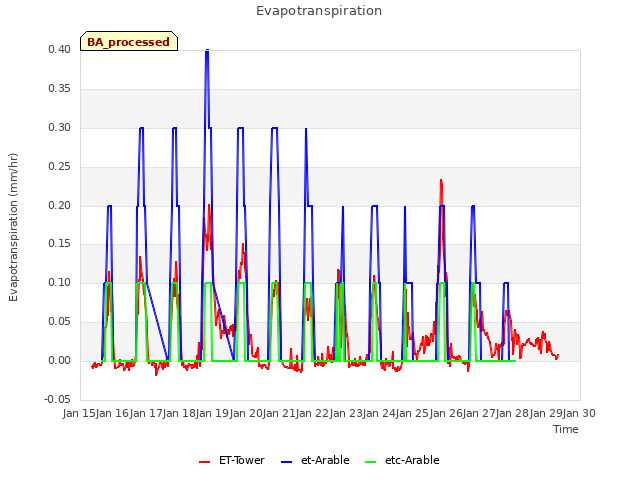Click the Time x-axis label
The image size is (640, 480).
click(x=566, y=429)
